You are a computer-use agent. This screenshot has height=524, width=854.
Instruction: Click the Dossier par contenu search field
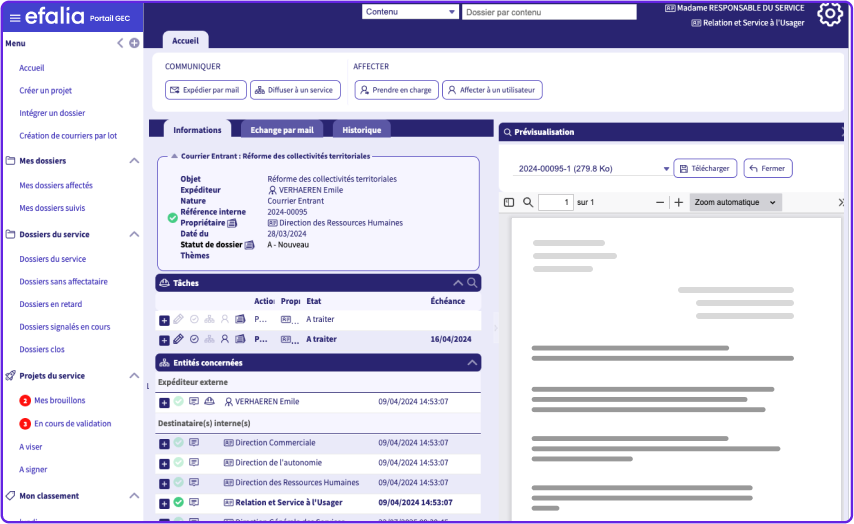click(x=549, y=12)
